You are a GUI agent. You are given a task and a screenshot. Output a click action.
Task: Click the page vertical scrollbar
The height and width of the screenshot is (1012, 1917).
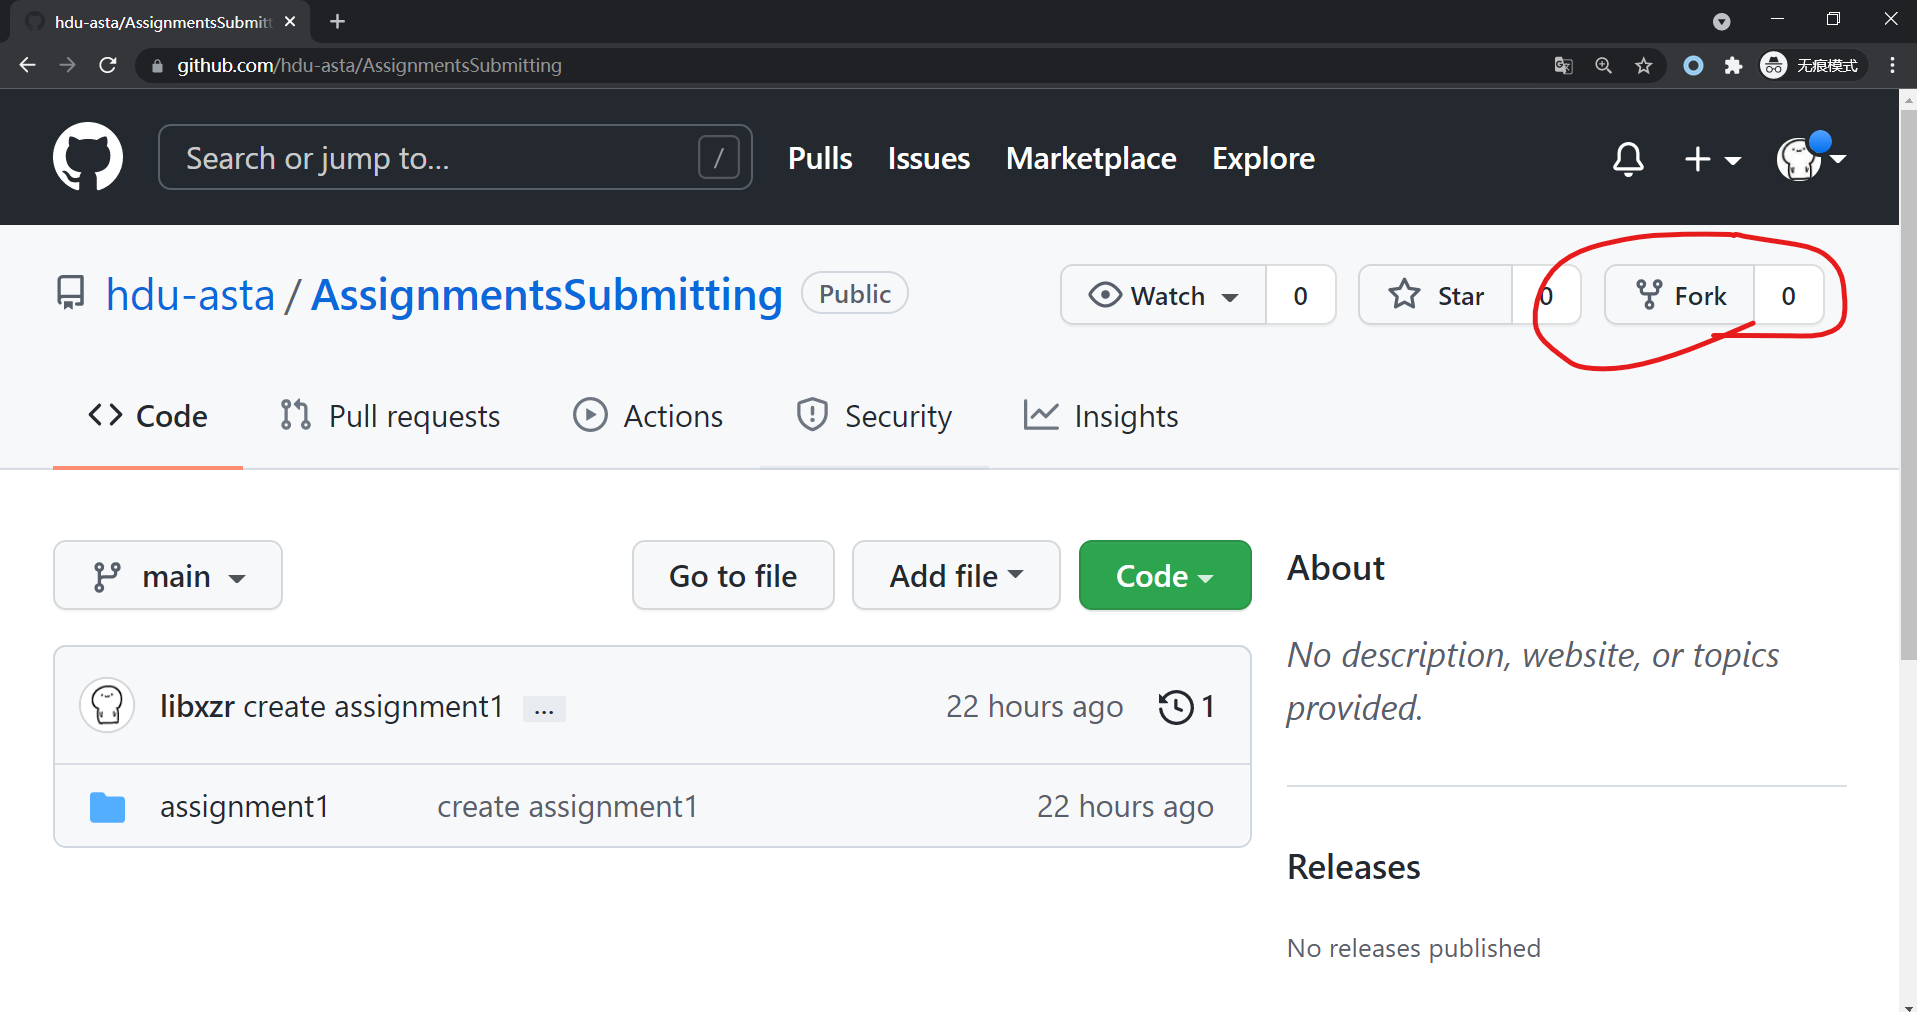1908,400
